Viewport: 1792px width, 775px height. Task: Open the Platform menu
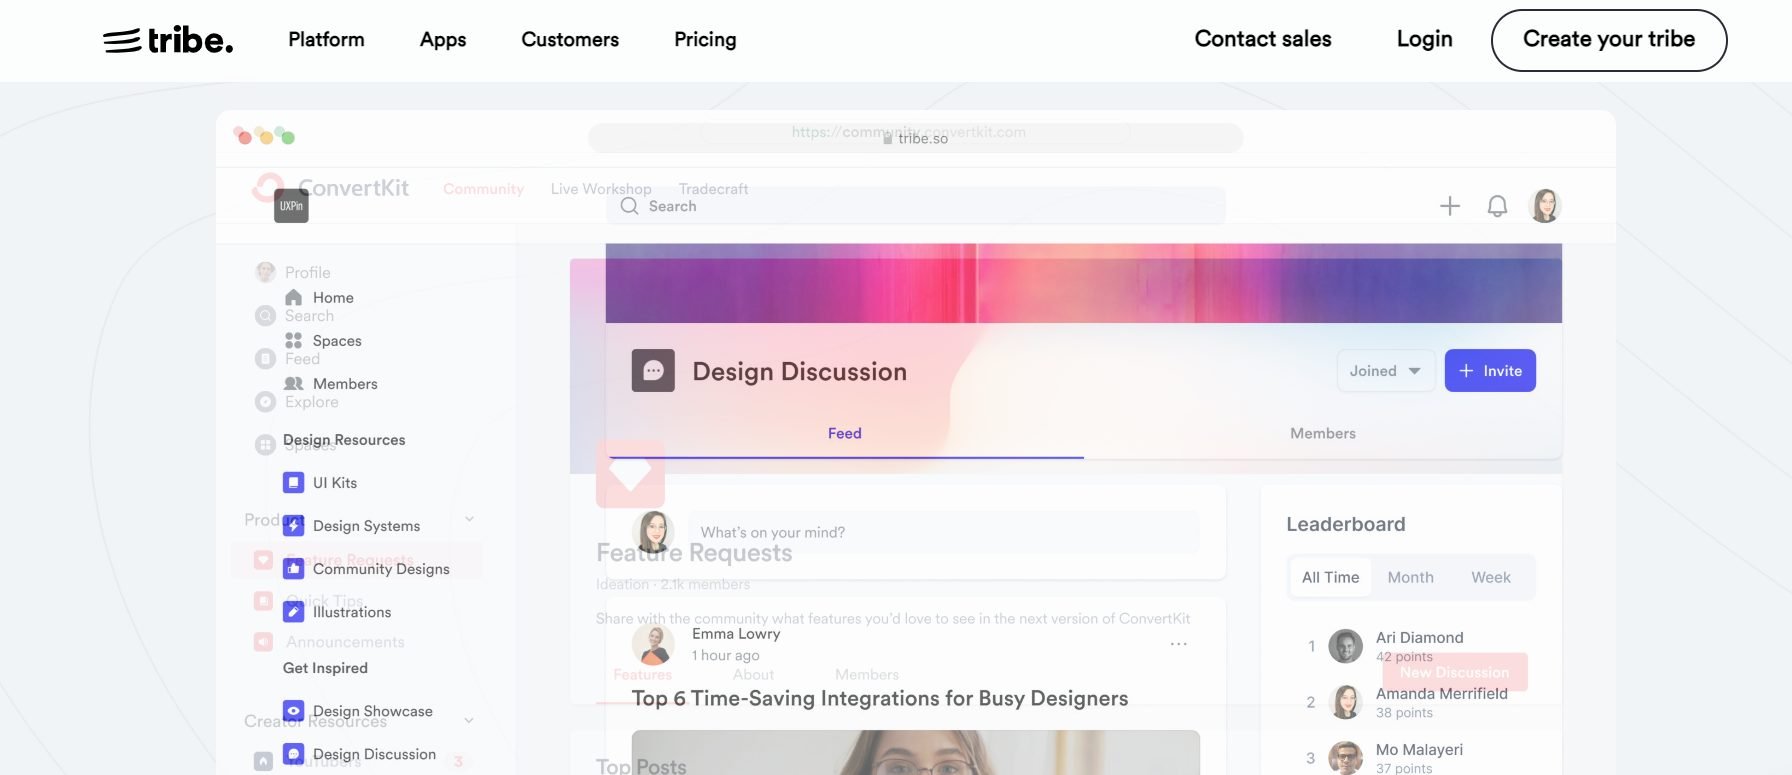pos(326,39)
